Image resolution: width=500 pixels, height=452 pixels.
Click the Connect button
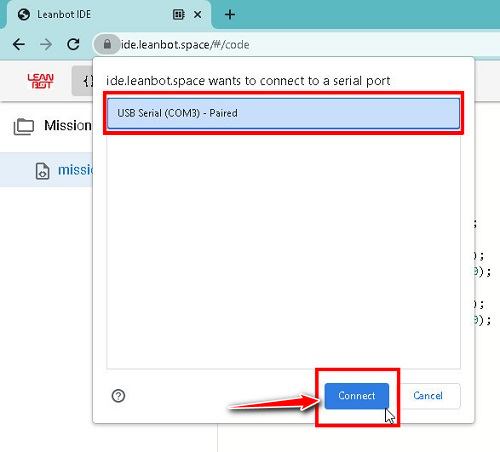click(x=357, y=396)
